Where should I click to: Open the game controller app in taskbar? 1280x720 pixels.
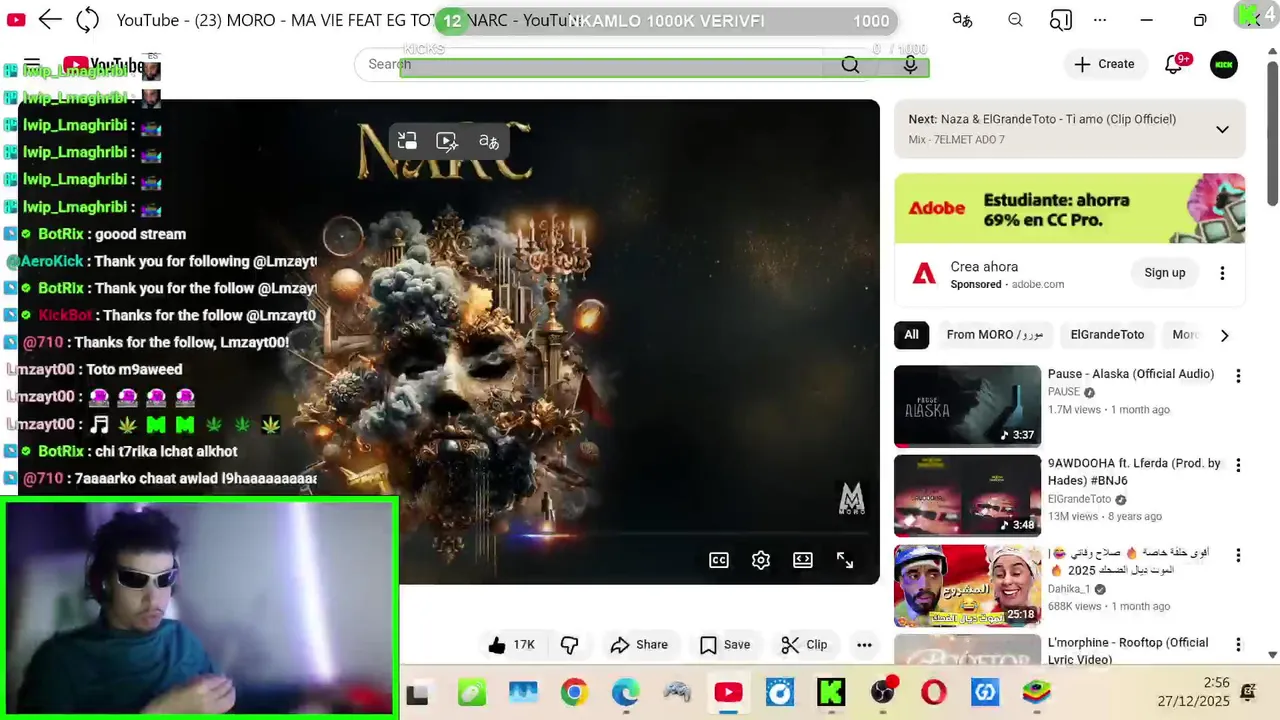[x=677, y=692]
